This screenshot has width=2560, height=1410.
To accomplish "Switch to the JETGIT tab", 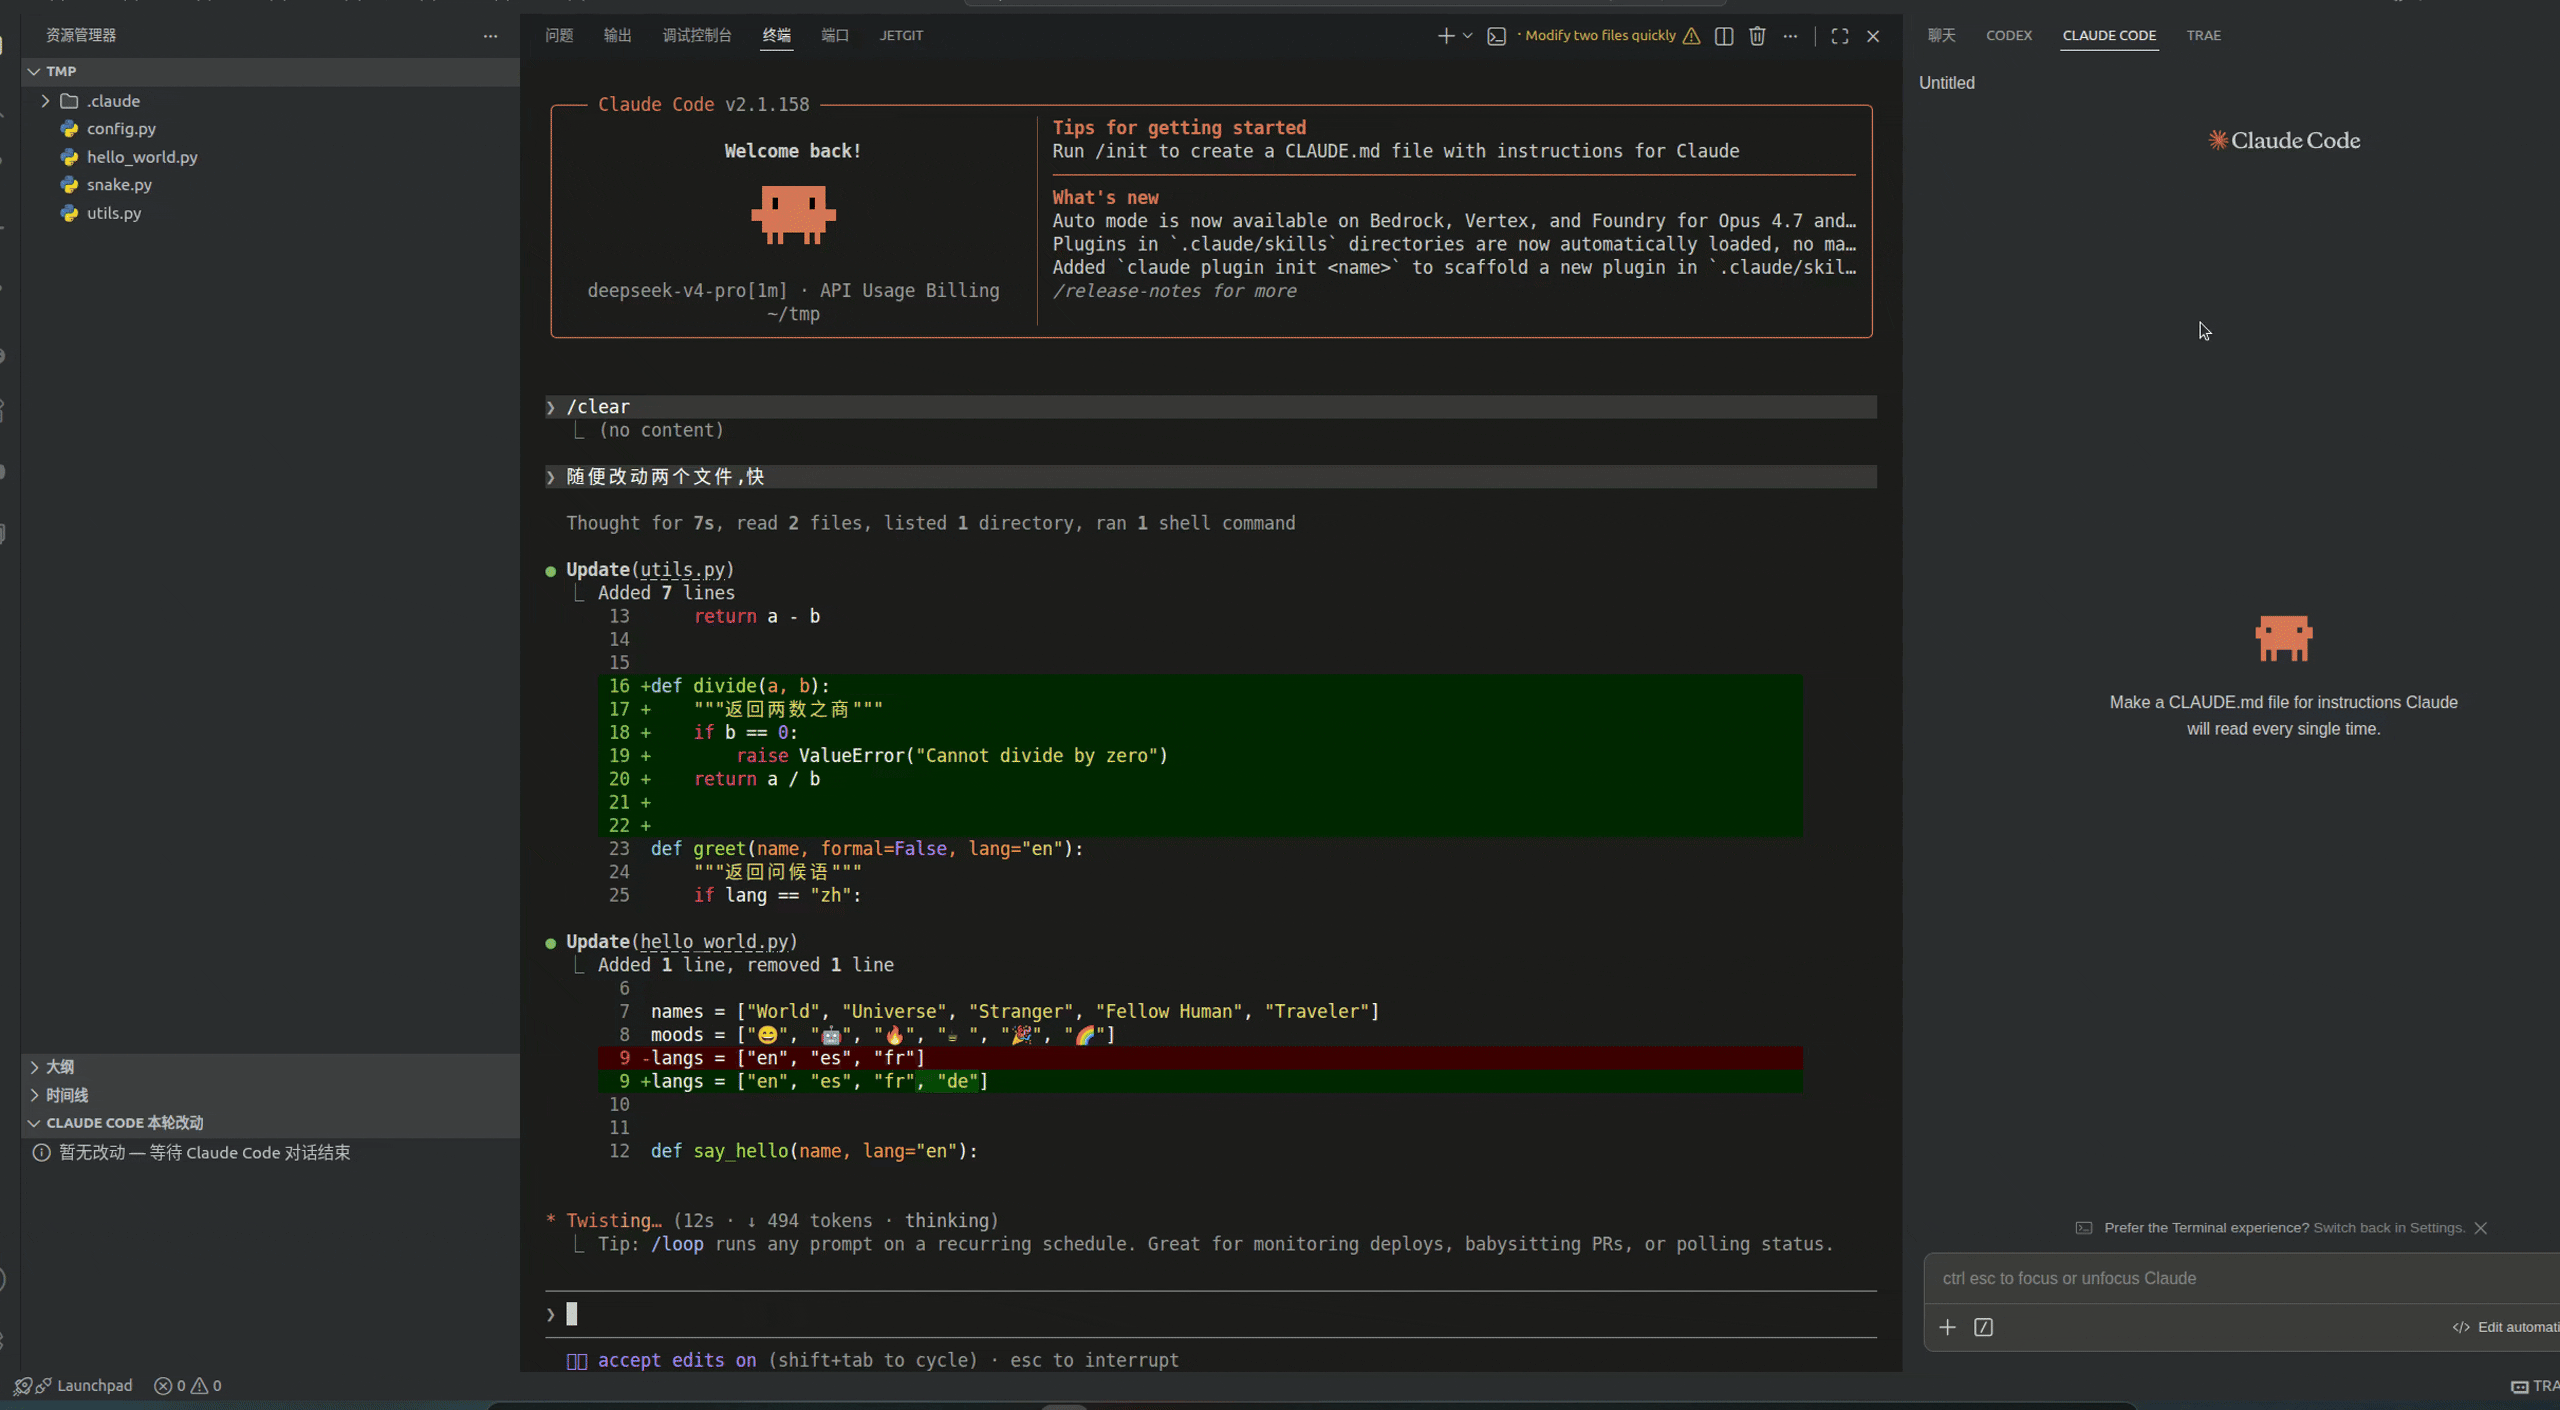I will point(901,36).
